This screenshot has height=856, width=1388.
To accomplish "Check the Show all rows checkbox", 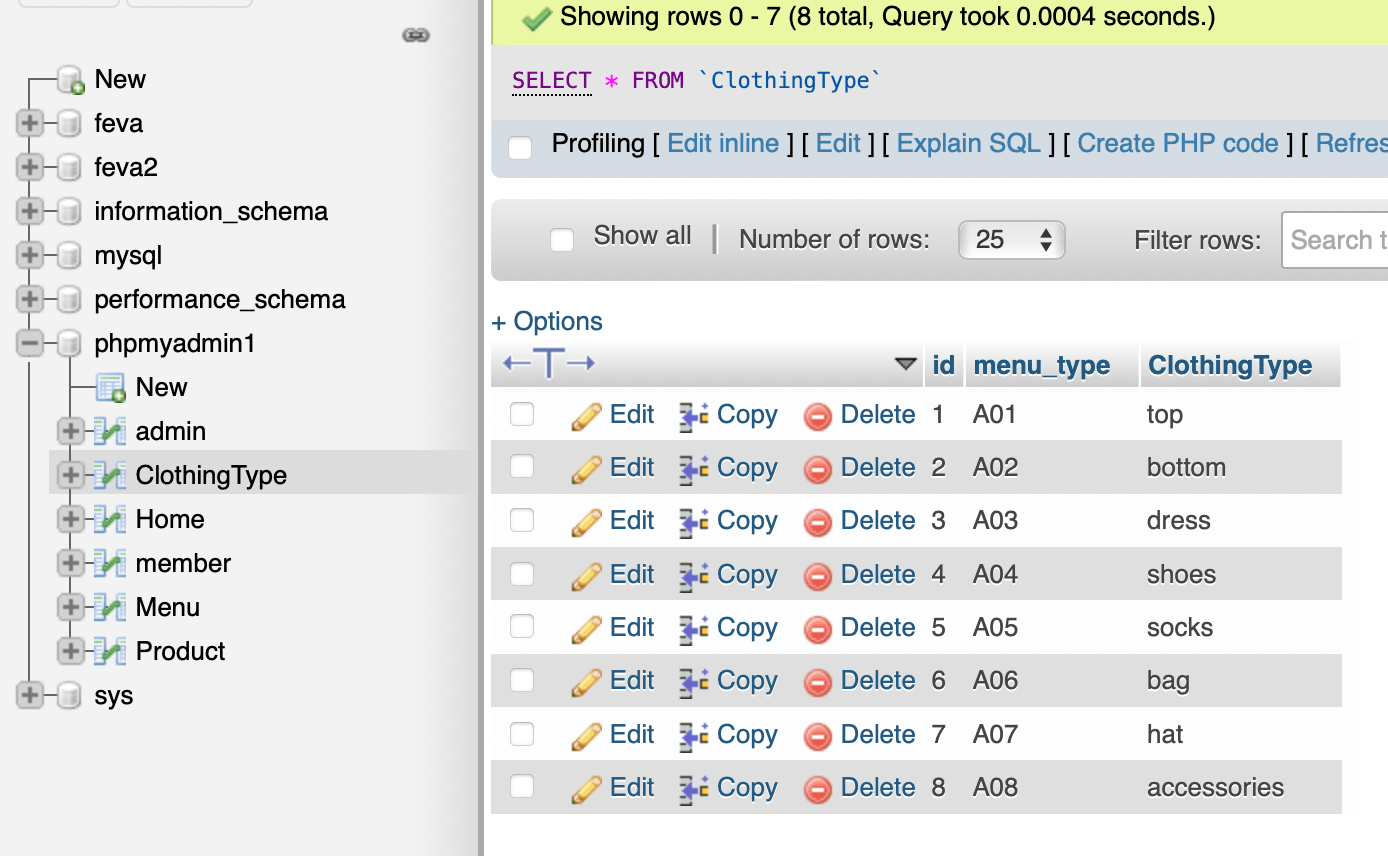I will (x=561, y=239).
